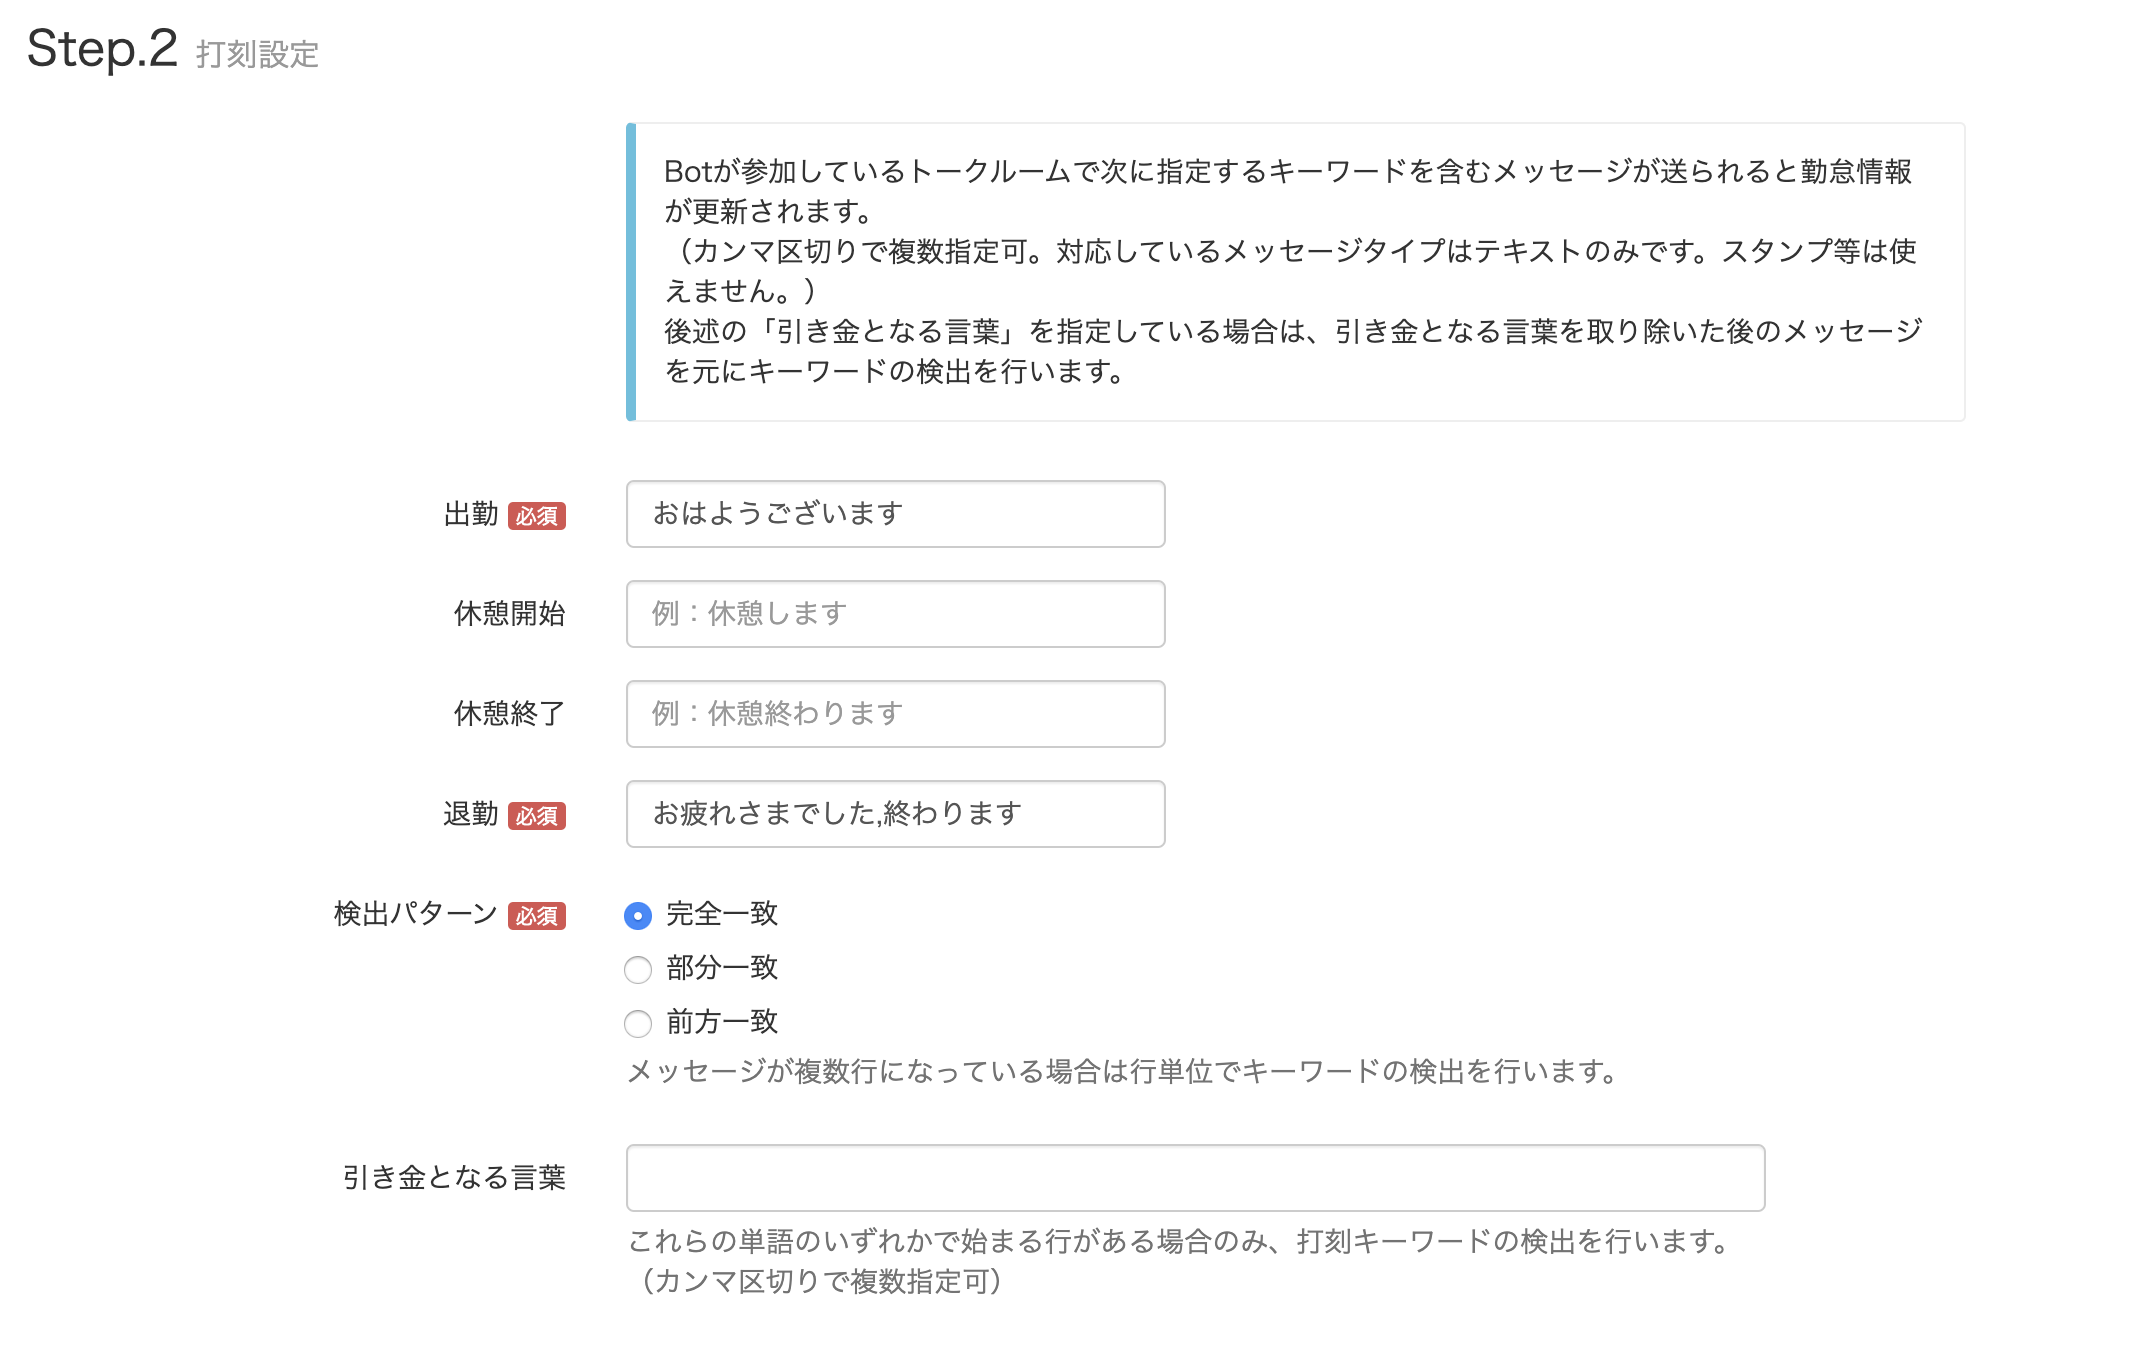Click the 退勤 keyword input field
This screenshot has height=1348, width=2130.
tap(895, 814)
